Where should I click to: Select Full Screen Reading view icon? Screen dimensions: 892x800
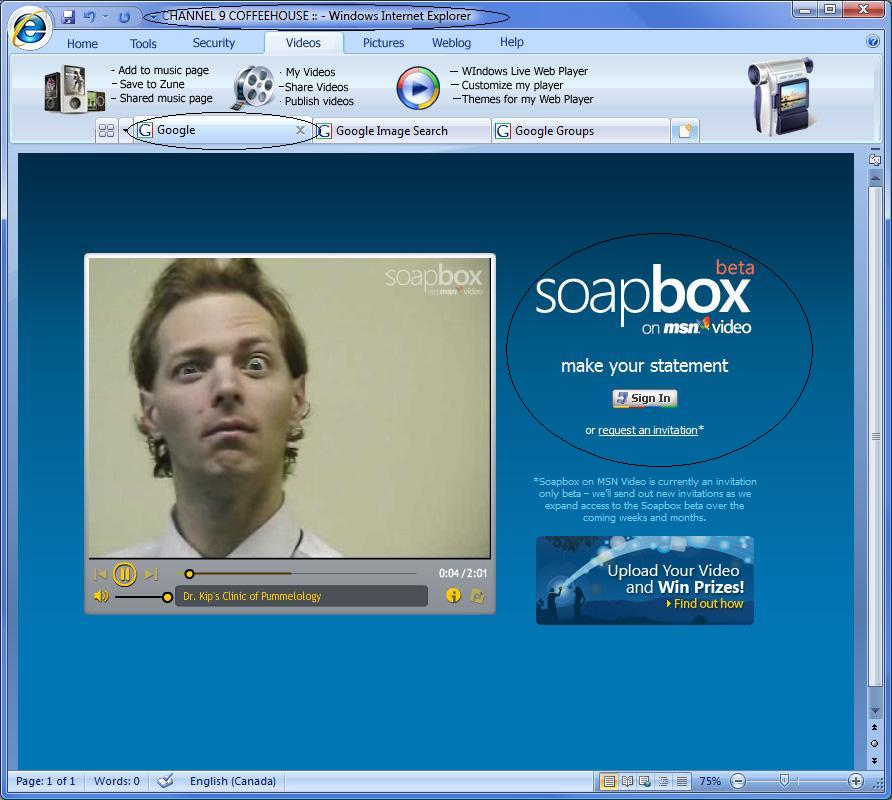point(627,781)
